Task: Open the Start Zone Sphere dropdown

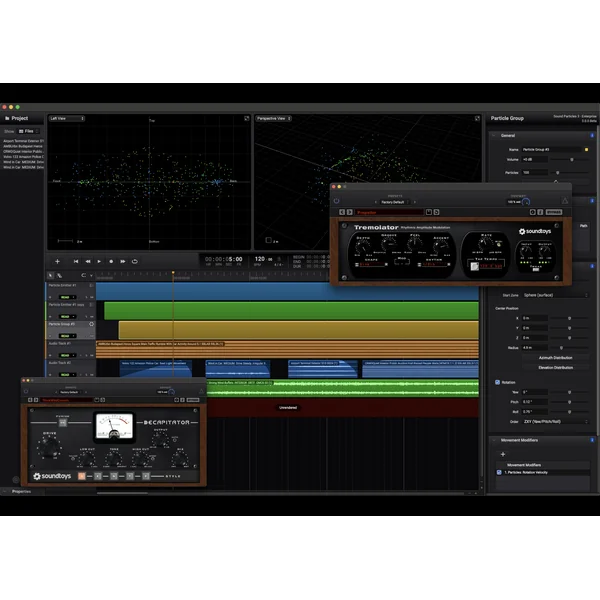Action: (555, 295)
